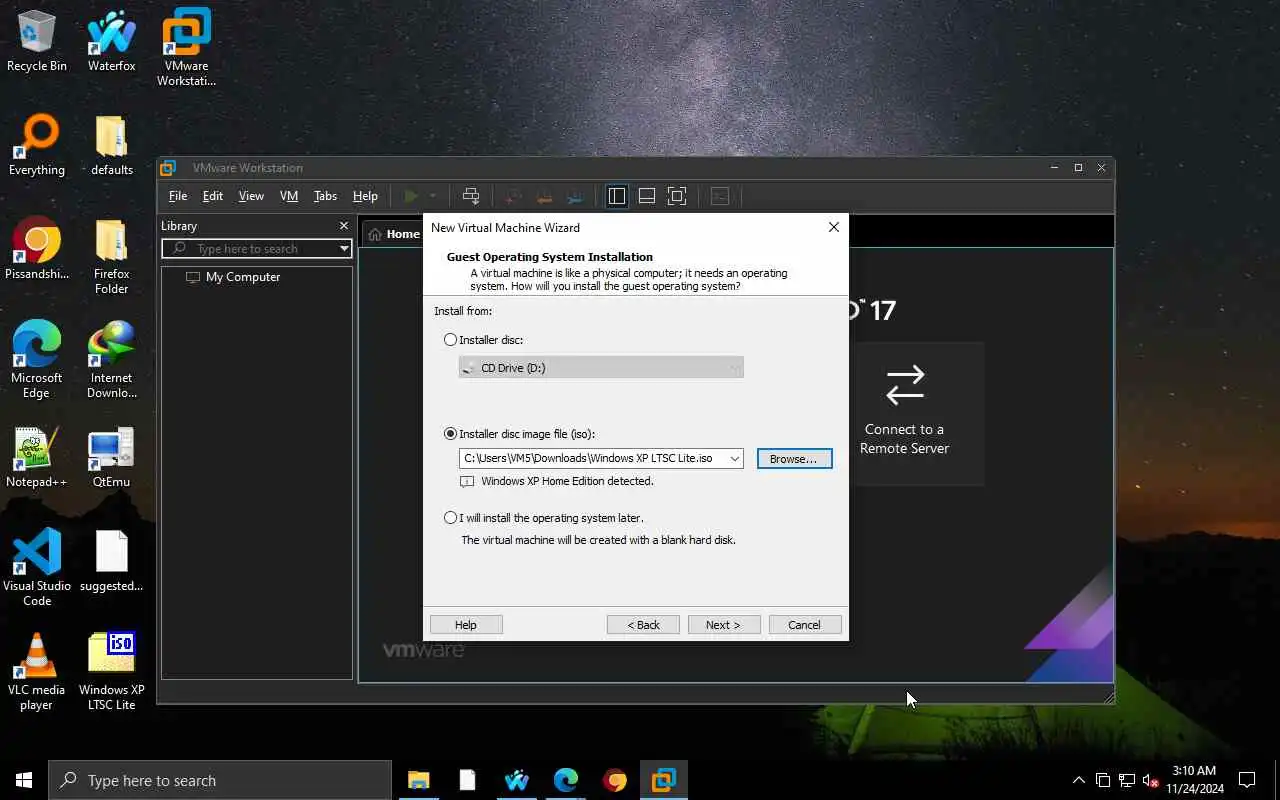1280x800 pixels.
Task: Click the Take Snapshot toolbar icon
Action: [x=513, y=196]
